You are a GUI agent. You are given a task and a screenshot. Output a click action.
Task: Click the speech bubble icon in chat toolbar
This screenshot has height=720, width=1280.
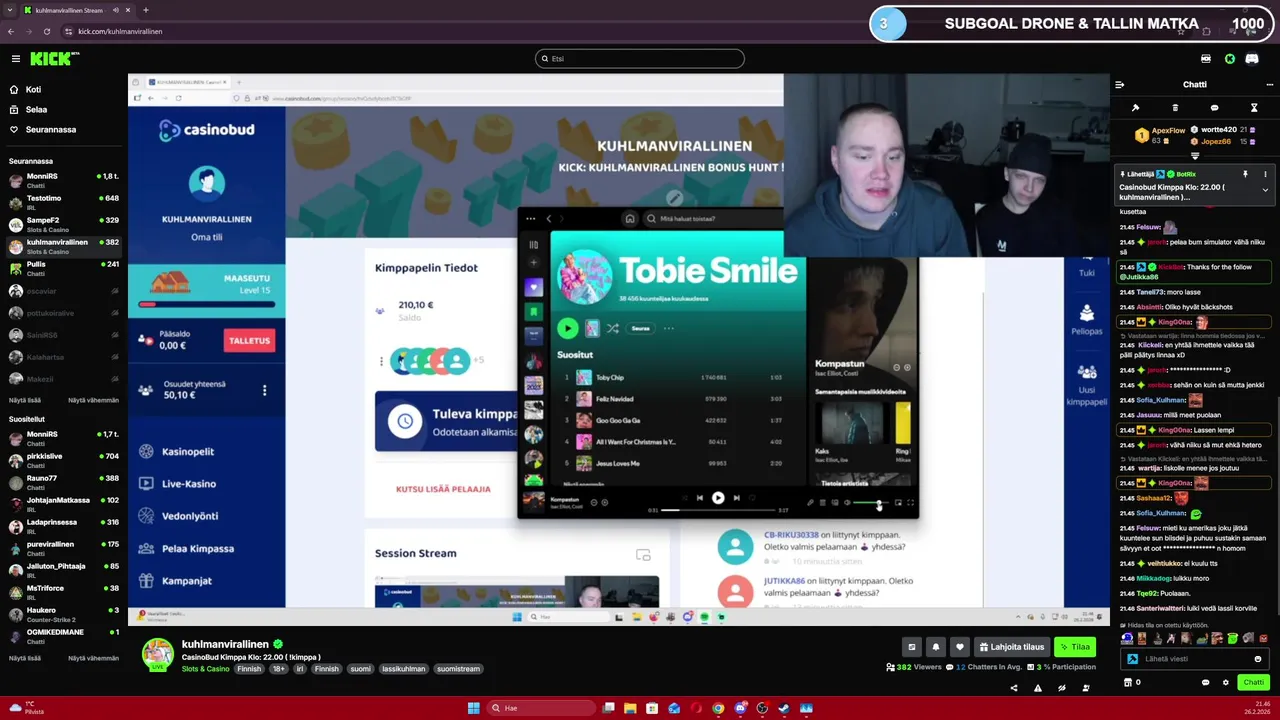1214,108
